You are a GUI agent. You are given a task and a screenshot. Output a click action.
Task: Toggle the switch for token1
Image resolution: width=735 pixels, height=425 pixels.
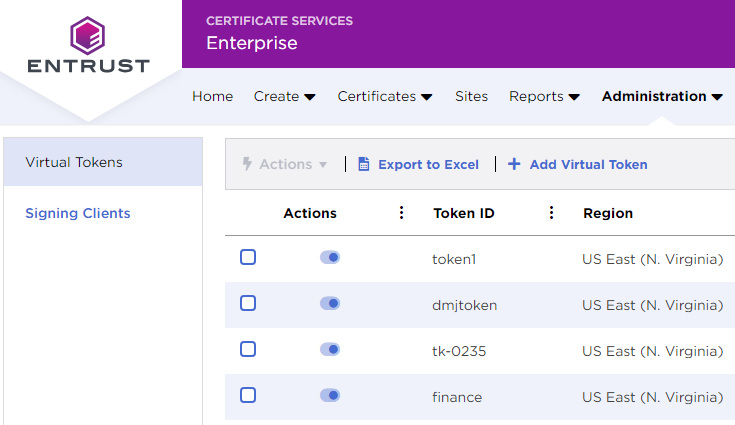click(x=330, y=257)
